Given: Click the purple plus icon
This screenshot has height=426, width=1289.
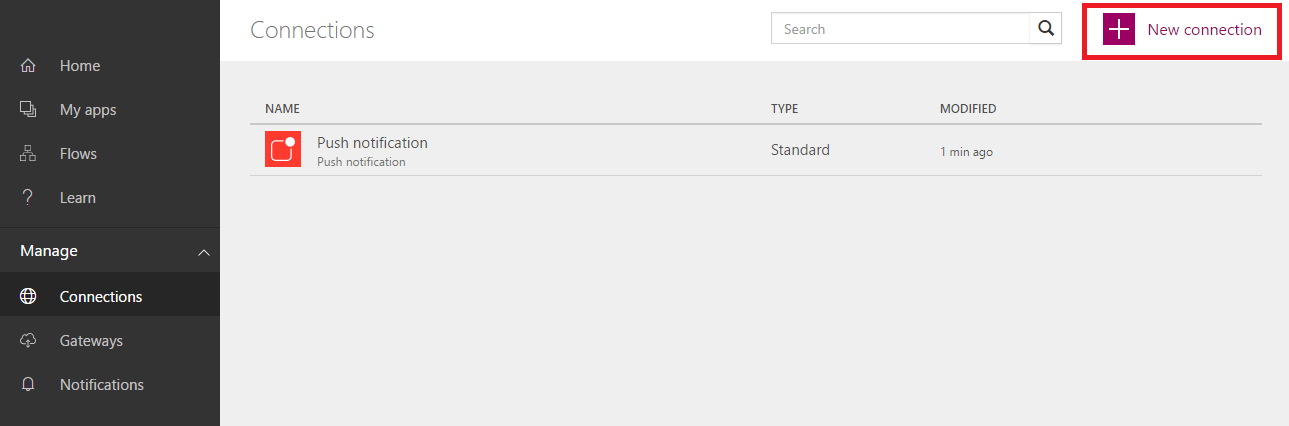Looking at the screenshot, I should (1119, 30).
